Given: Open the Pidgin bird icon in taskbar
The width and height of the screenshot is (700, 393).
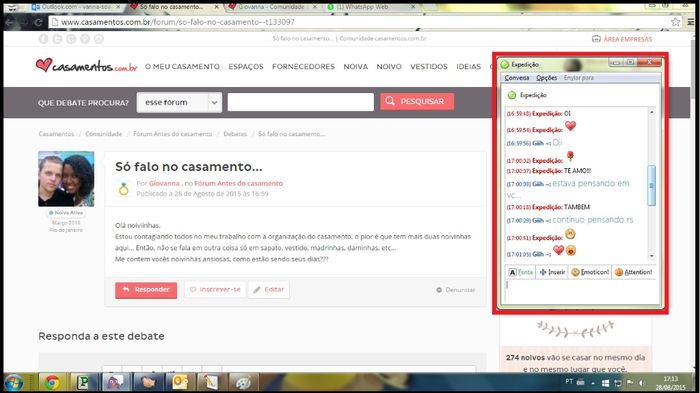Looking at the screenshot, I should point(116,383).
